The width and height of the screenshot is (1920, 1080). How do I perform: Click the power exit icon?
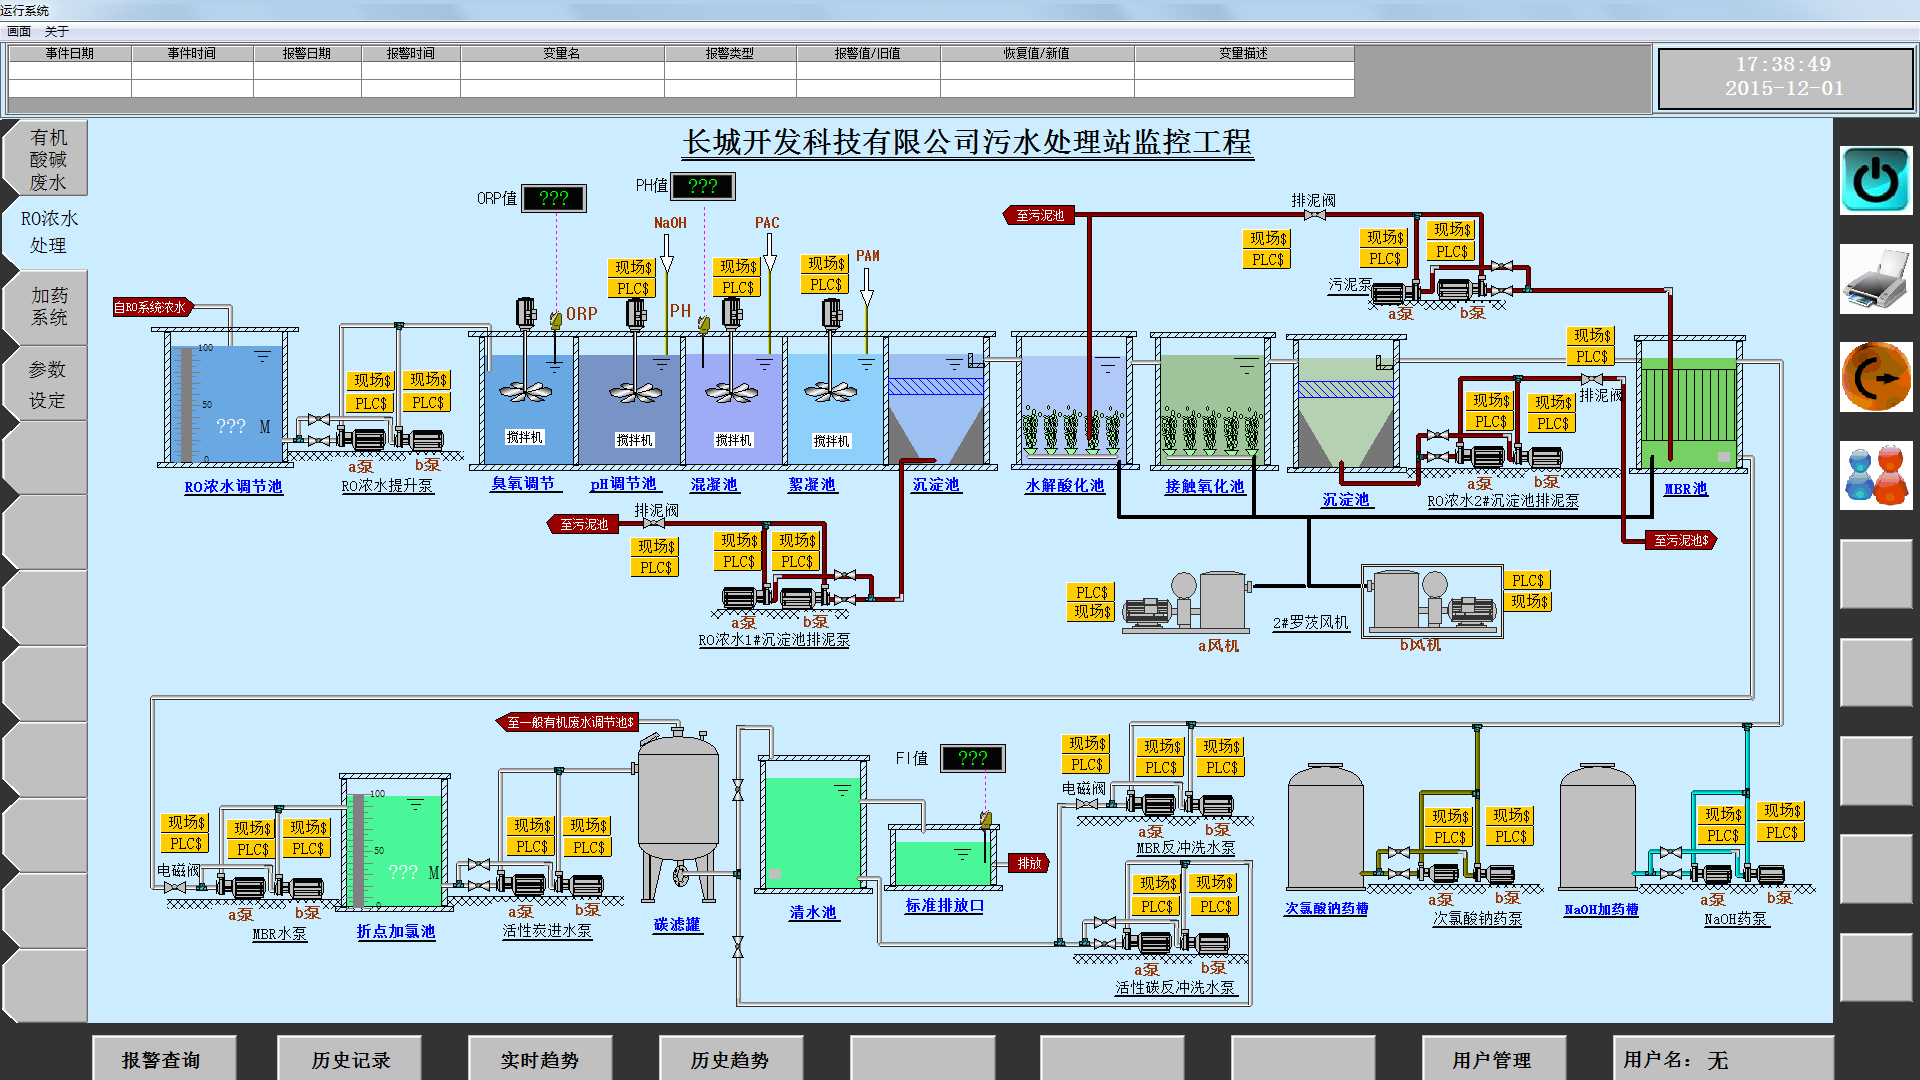point(1875,180)
